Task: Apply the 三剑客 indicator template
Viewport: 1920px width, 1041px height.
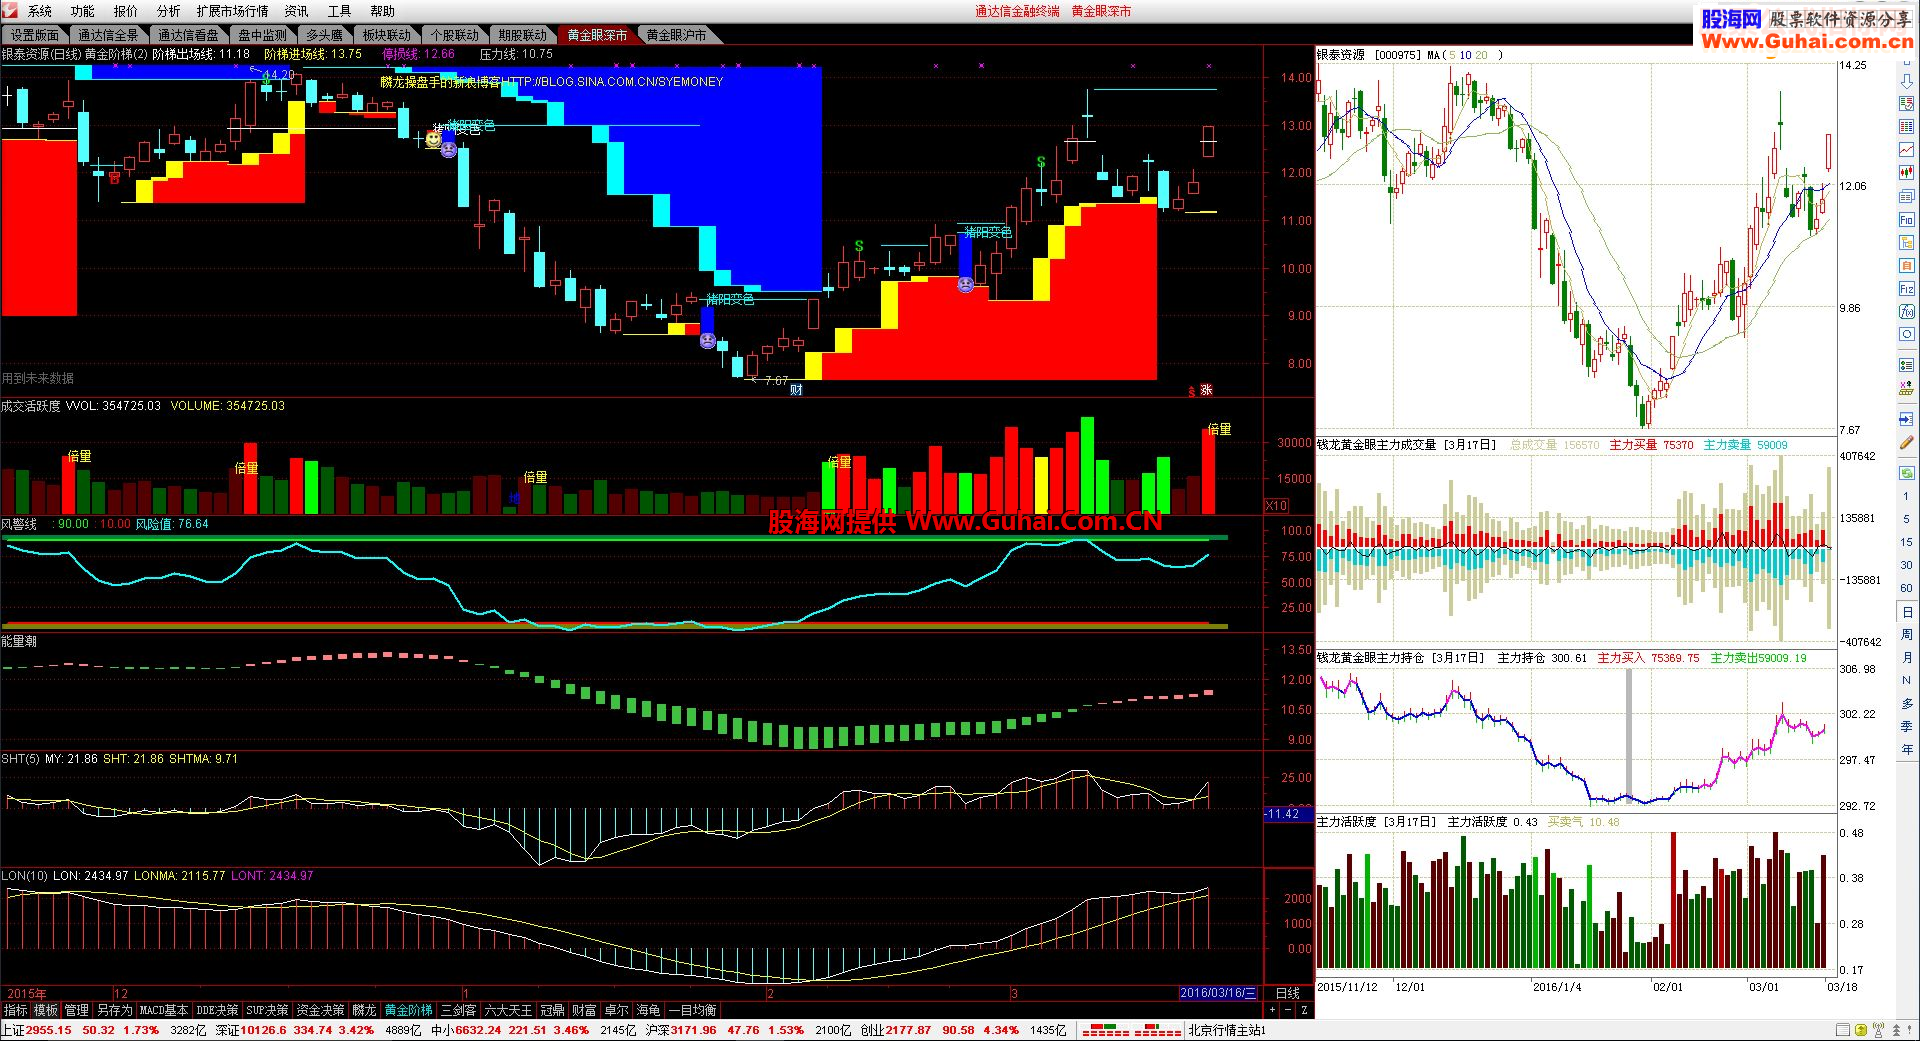Action: pyautogui.click(x=458, y=1011)
